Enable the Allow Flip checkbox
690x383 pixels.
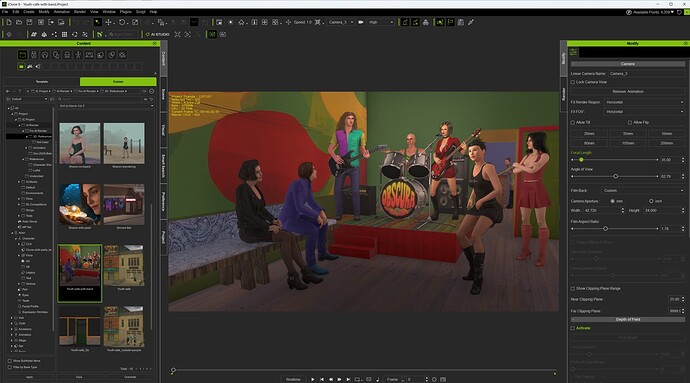coord(630,122)
